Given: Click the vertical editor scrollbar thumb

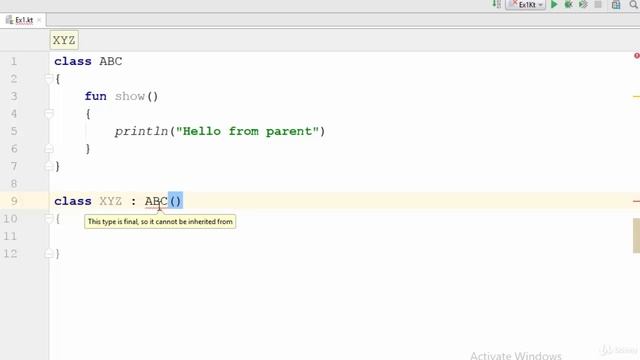Looking at the screenshot, I should [x=636, y=236].
